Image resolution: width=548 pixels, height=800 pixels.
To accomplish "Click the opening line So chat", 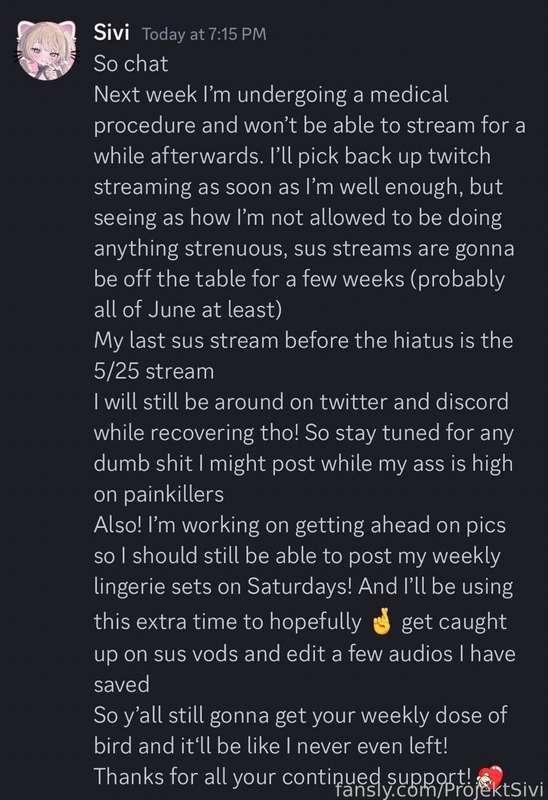I will coord(131,64).
